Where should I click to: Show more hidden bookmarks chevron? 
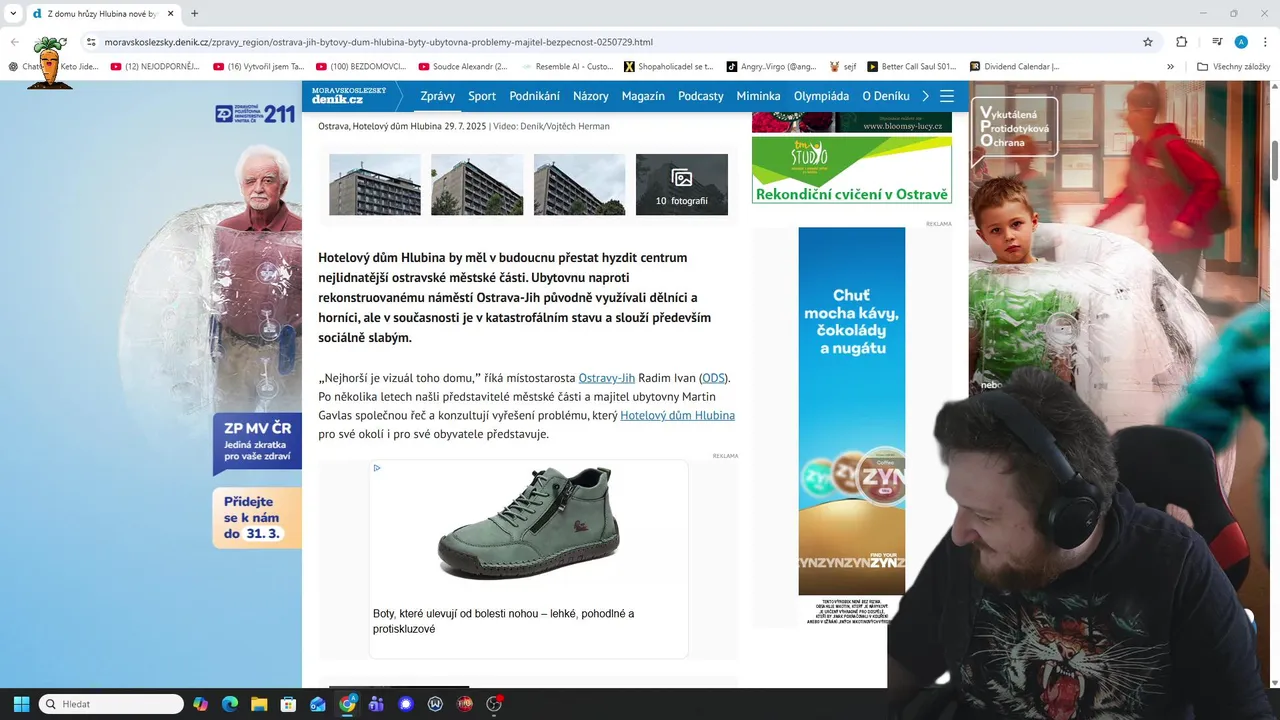(x=1170, y=67)
